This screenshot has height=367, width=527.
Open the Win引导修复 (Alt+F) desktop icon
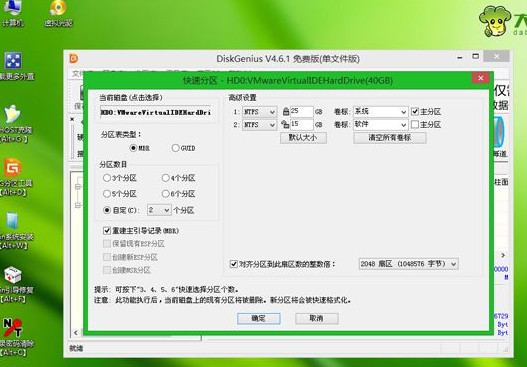[x=13, y=284]
